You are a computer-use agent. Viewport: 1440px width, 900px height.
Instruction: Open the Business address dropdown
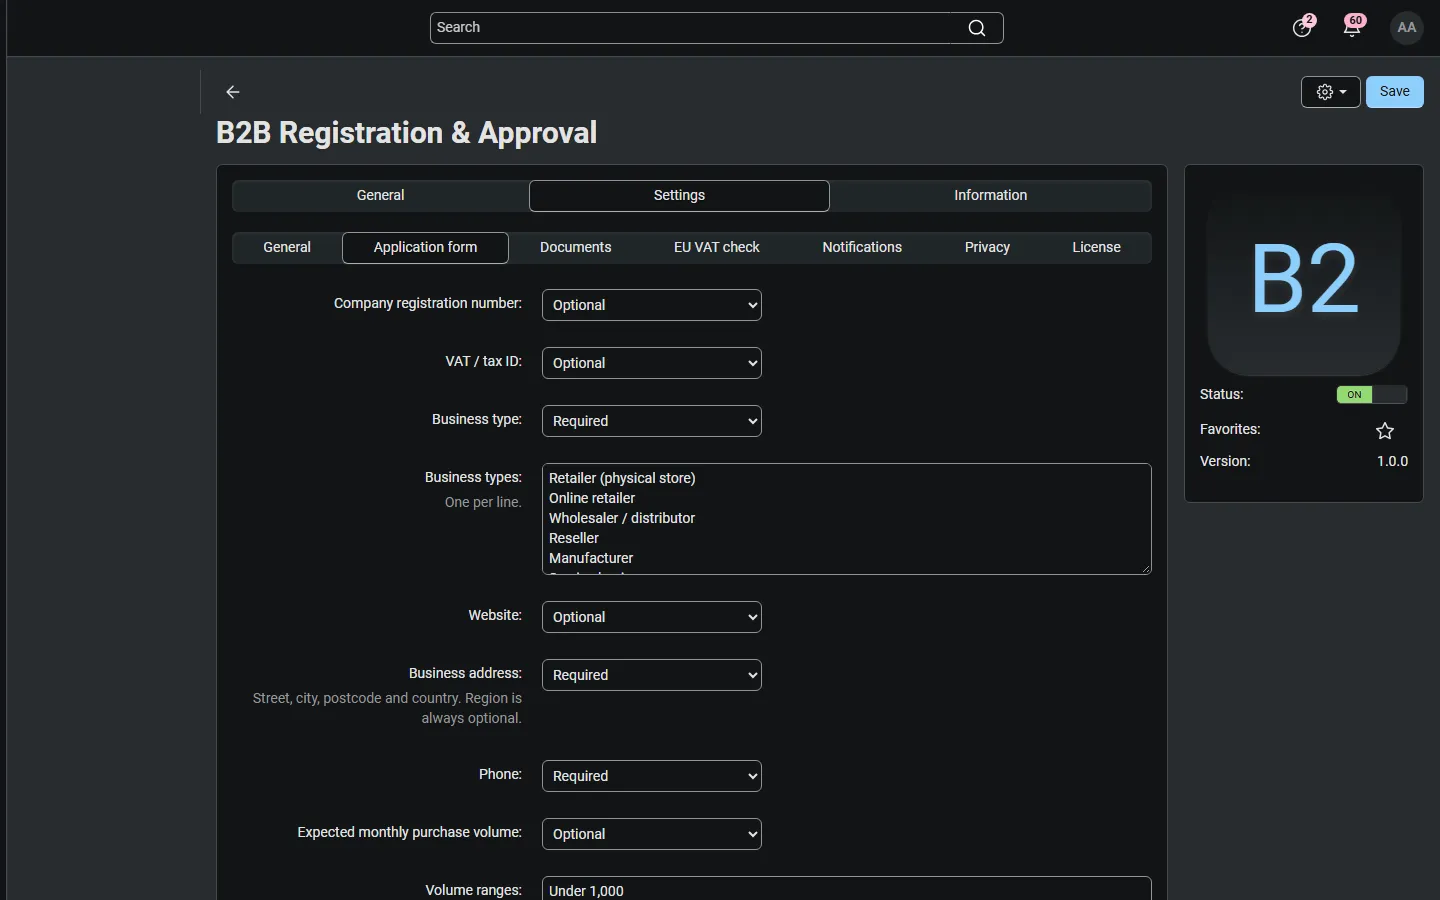coord(652,675)
